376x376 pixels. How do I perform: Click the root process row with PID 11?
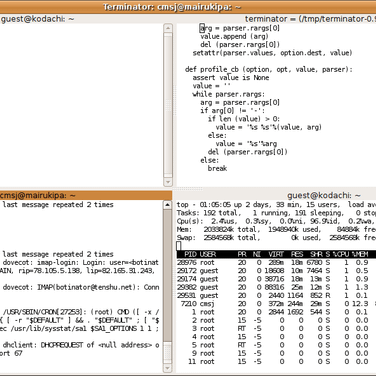(276, 362)
